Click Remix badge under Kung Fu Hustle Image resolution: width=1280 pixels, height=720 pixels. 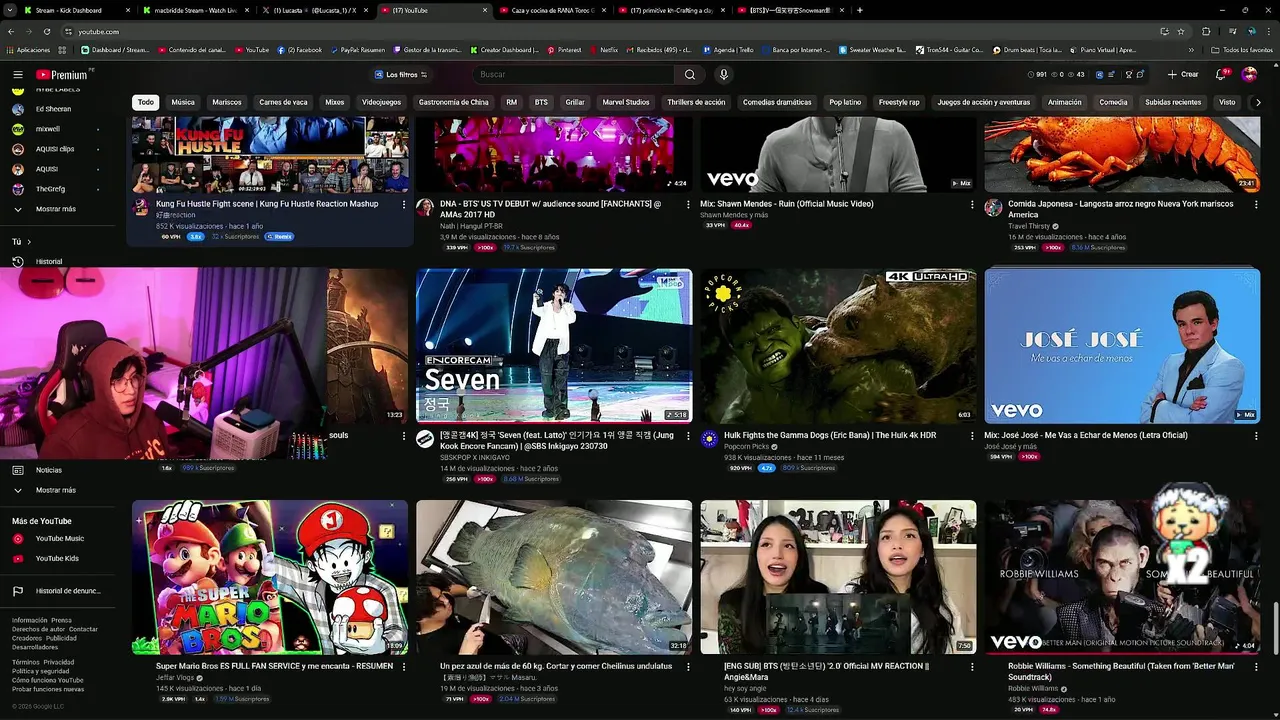(x=279, y=237)
